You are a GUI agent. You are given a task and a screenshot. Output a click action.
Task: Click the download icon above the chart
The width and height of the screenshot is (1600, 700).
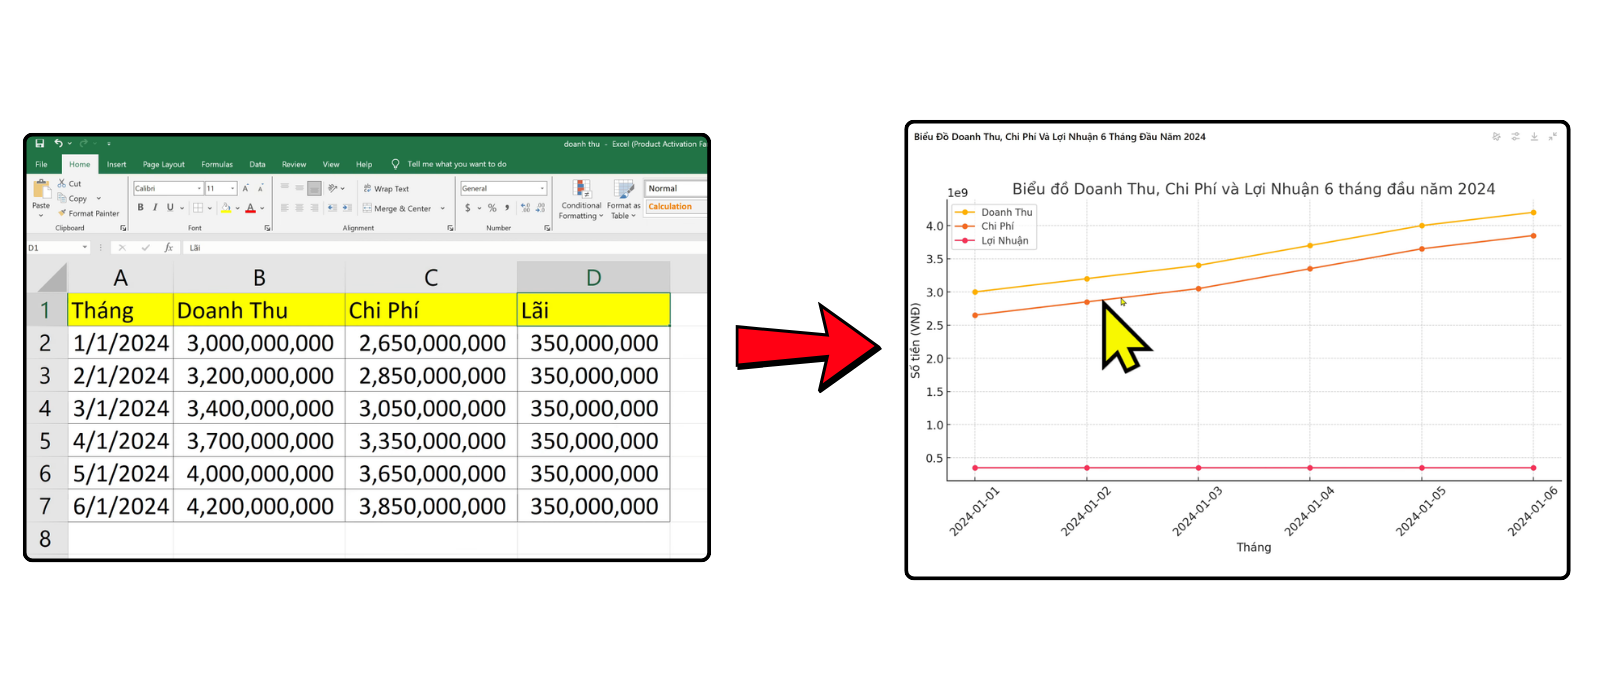tap(1534, 137)
